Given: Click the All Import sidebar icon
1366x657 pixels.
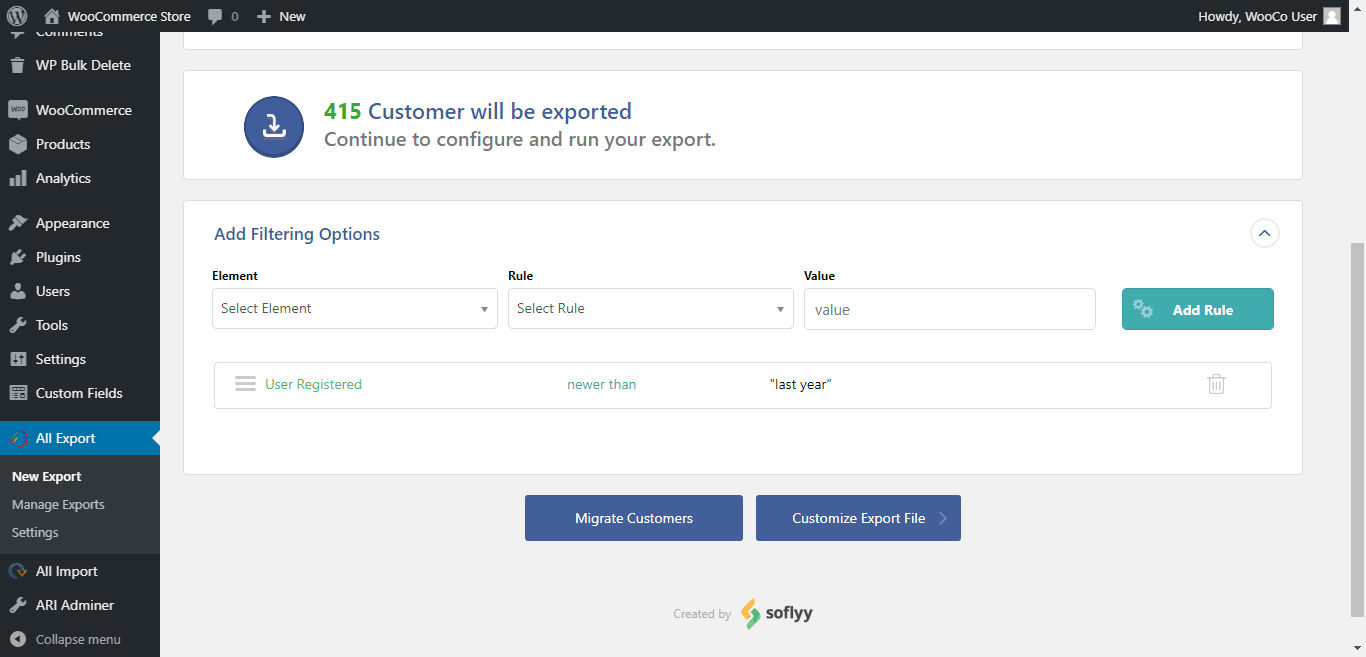Looking at the screenshot, I should click(17, 571).
